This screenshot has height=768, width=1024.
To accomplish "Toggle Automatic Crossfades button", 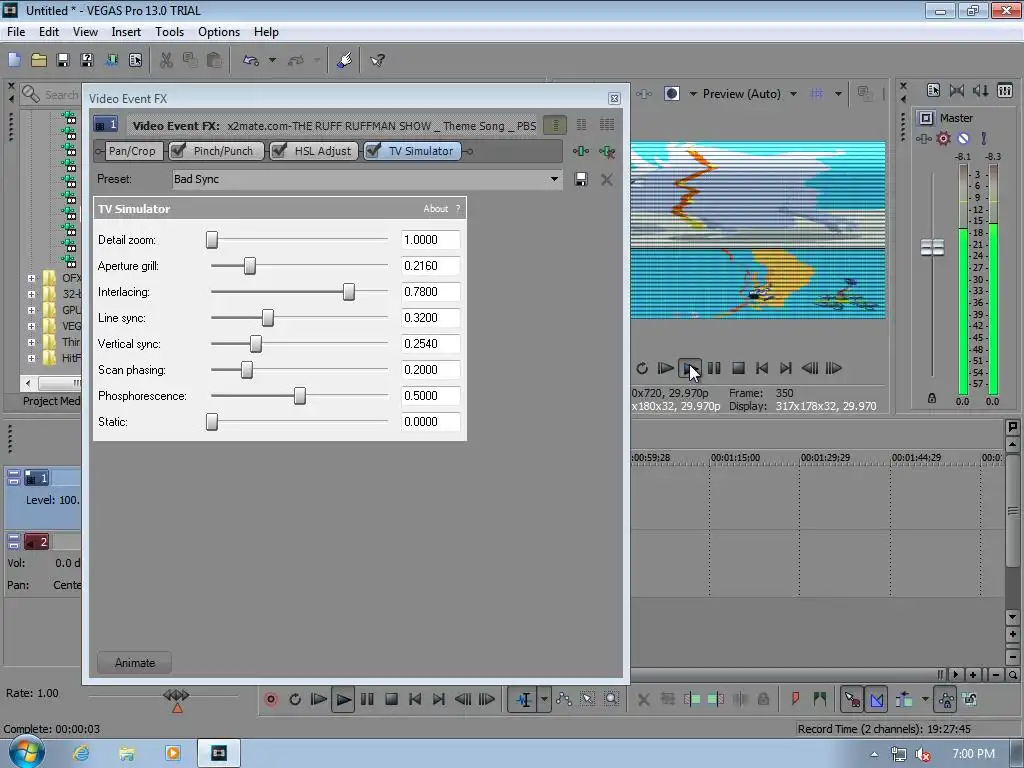I will click(x=876, y=699).
